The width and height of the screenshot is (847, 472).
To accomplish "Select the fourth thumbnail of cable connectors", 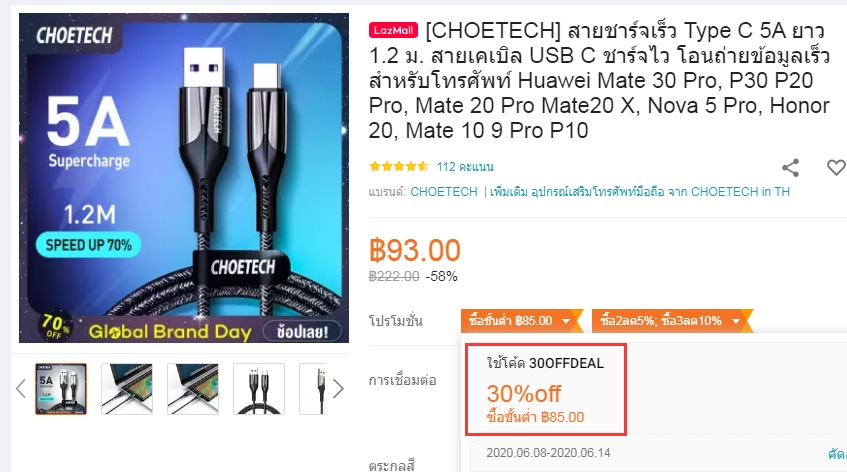I will pyautogui.click(x=259, y=389).
